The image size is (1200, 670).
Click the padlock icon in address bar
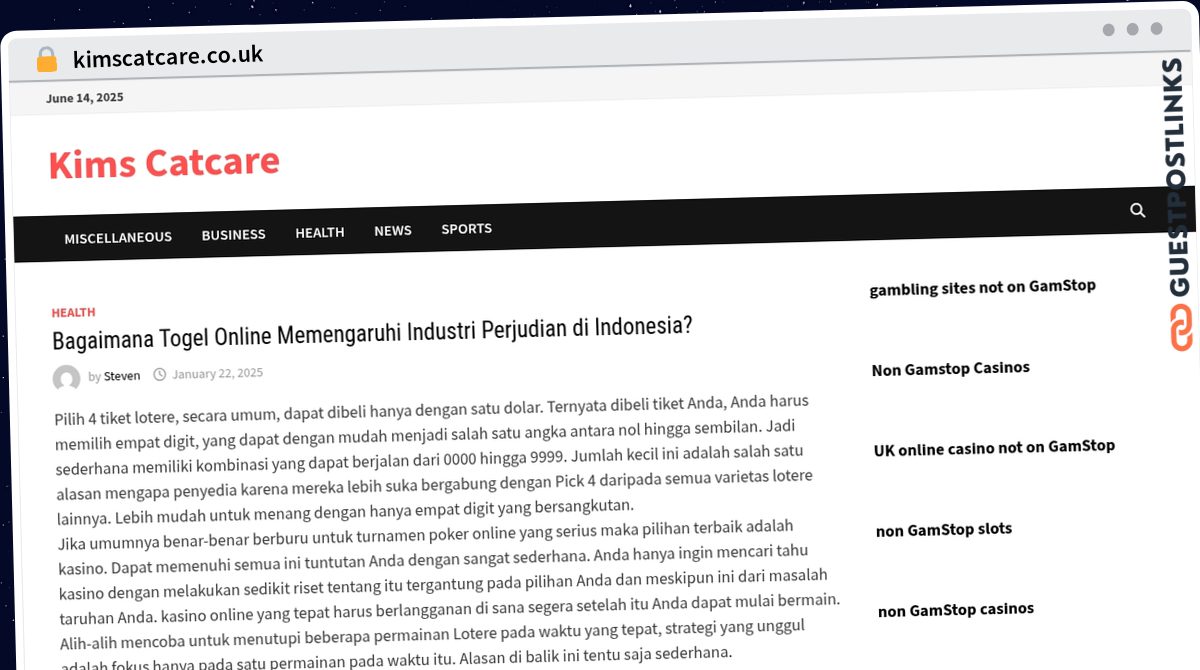point(46,59)
